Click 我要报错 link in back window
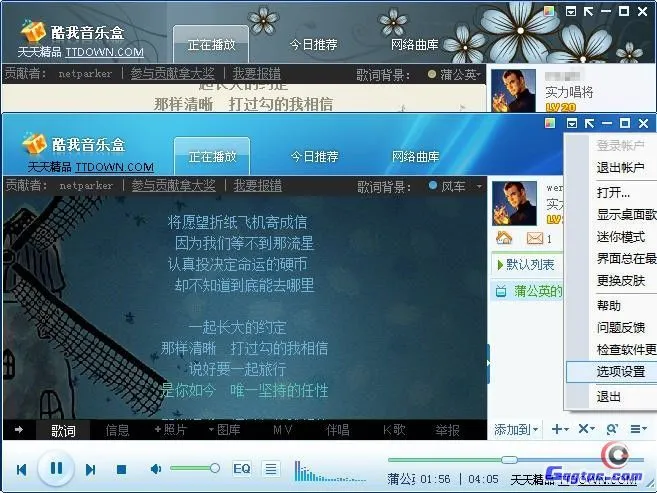The width and height of the screenshot is (657, 493). pos(257,74)
